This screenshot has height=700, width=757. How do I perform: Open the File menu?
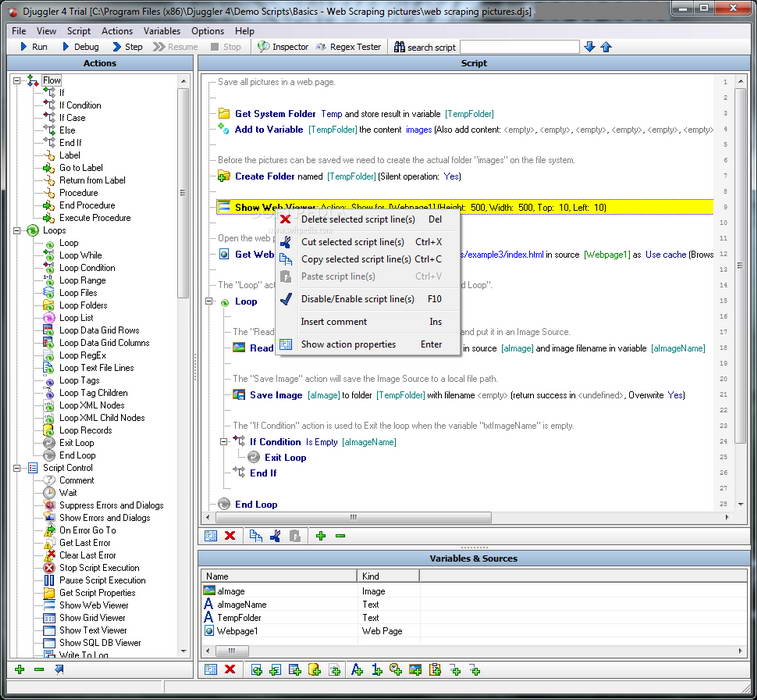point(19,31)
